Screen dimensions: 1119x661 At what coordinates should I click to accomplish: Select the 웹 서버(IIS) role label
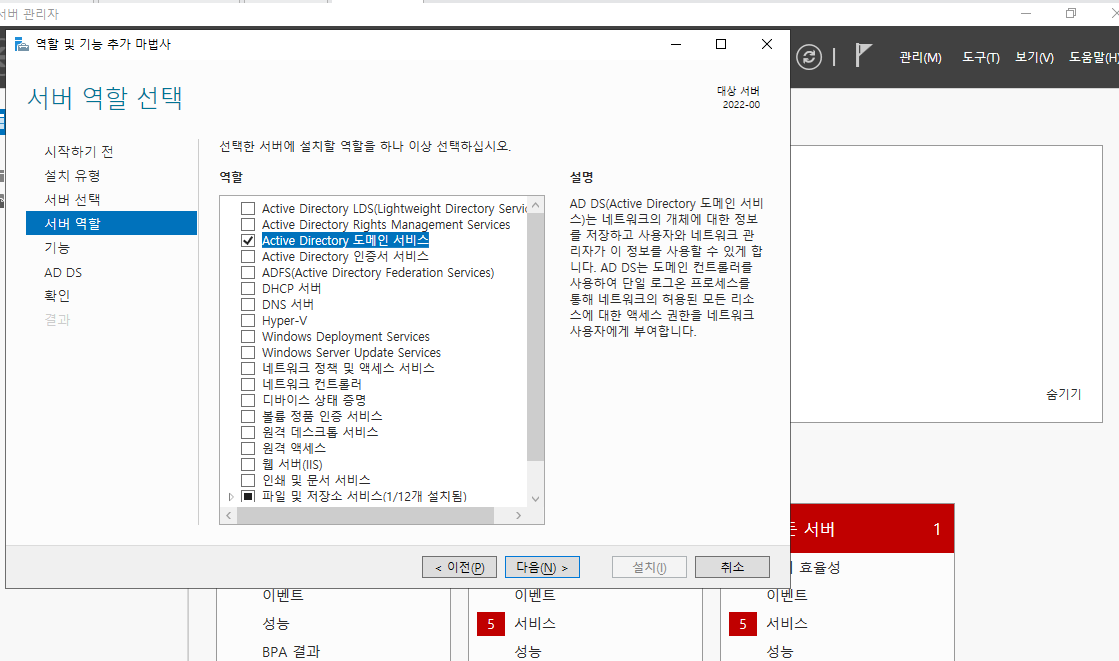(292, 464)
